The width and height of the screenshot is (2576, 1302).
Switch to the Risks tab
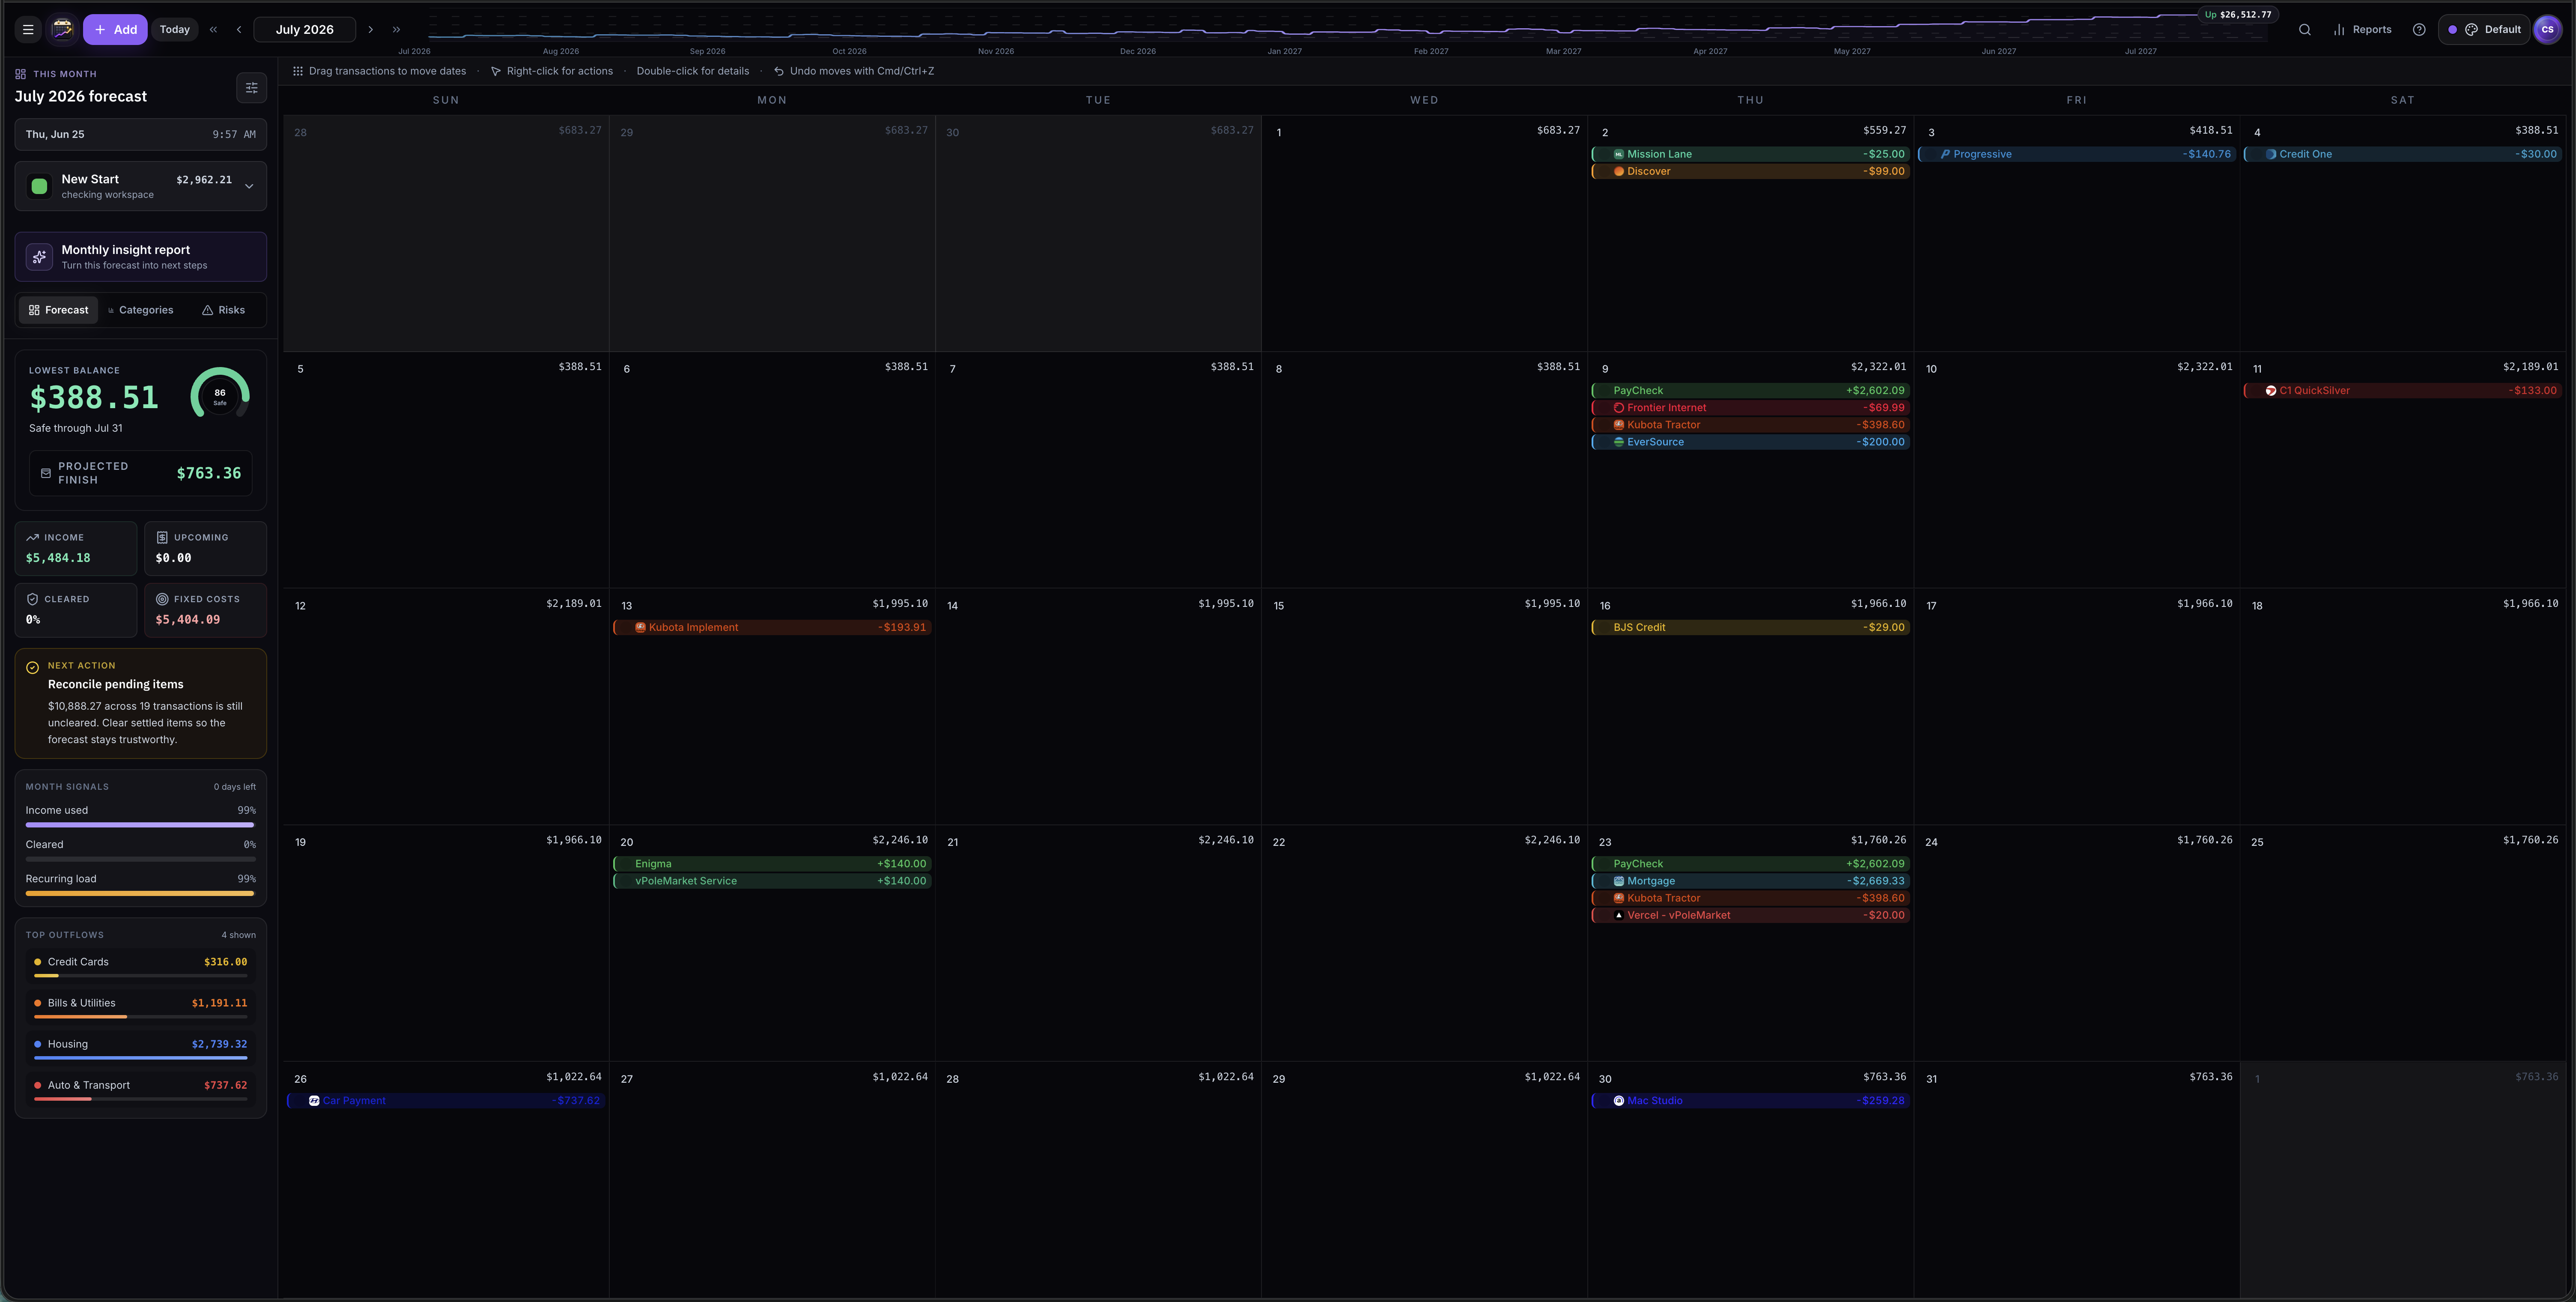(223, 310)
